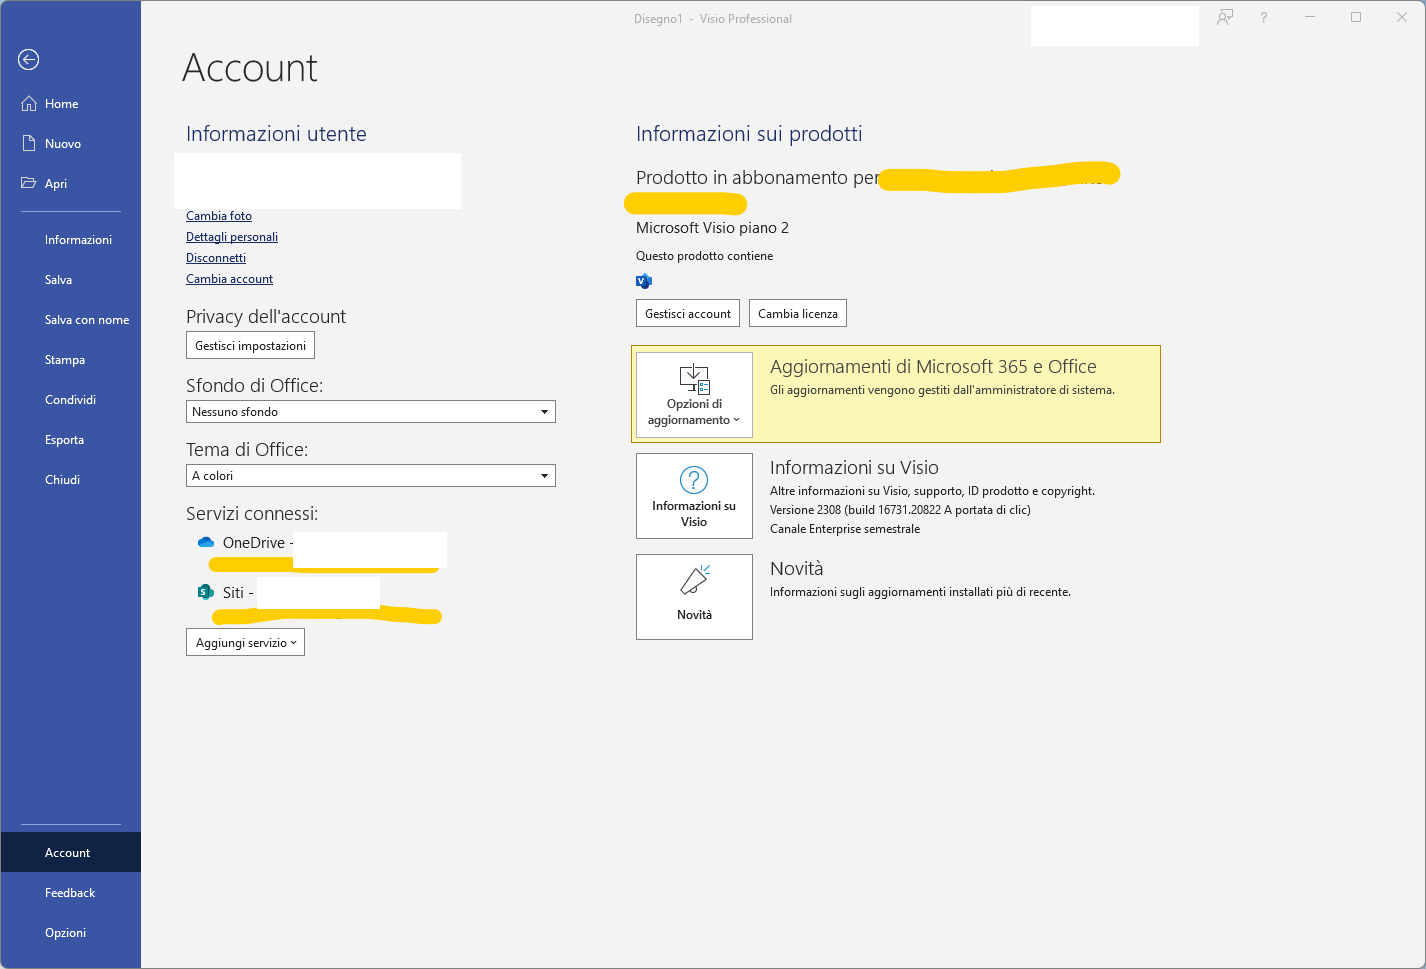
Task: Click the Cambia licenza button
Action: [798, 314]
